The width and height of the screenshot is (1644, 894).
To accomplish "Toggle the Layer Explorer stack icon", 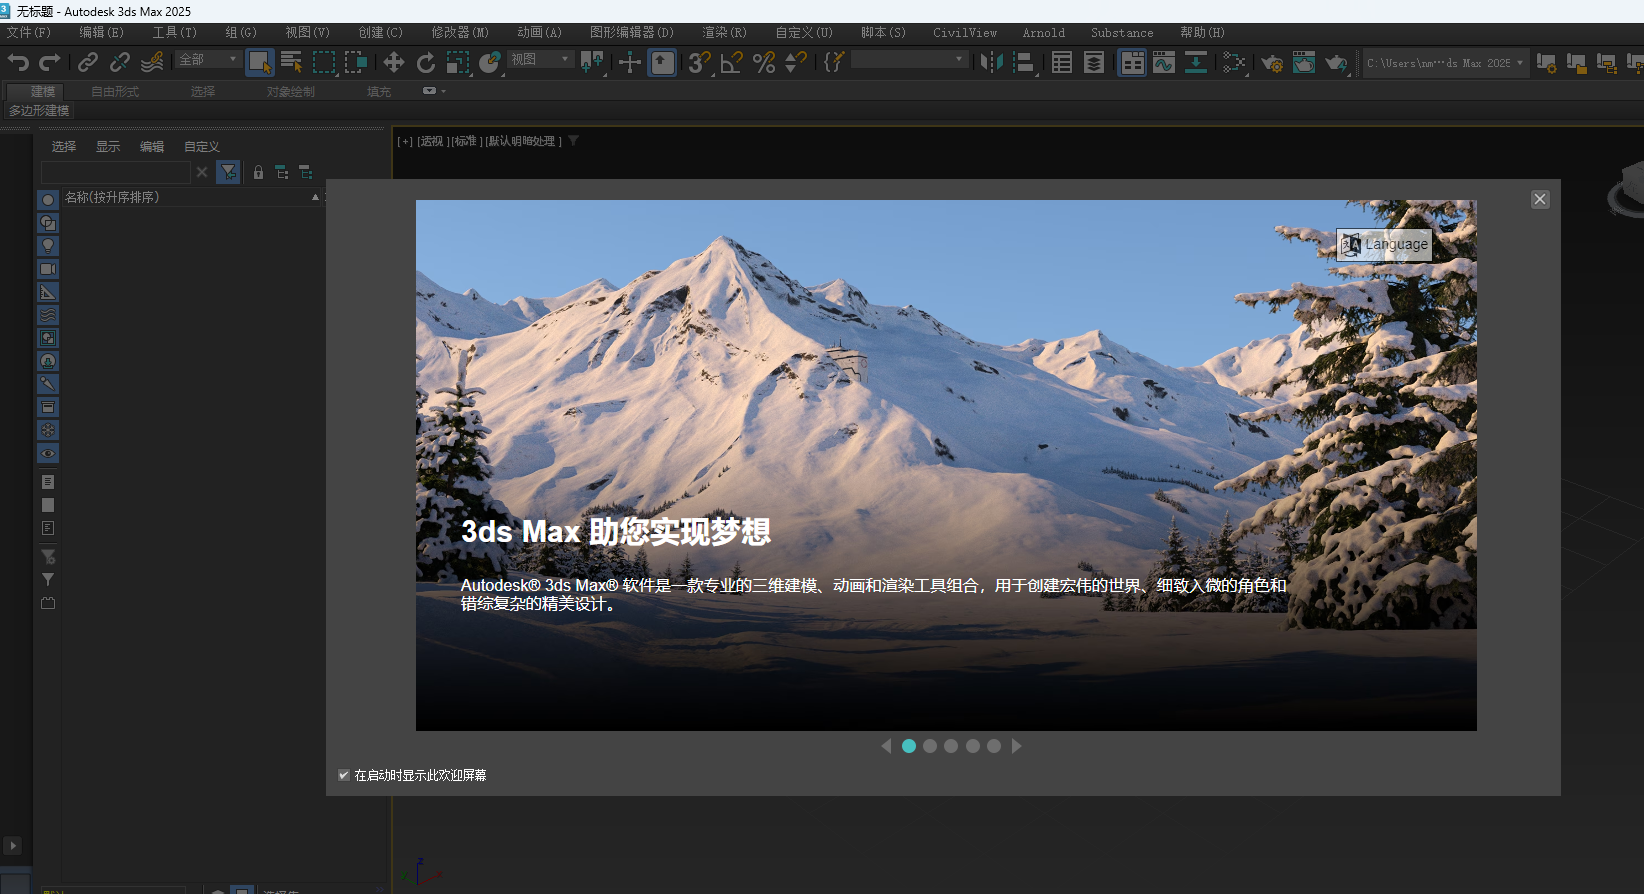I will coord(1094,63).
